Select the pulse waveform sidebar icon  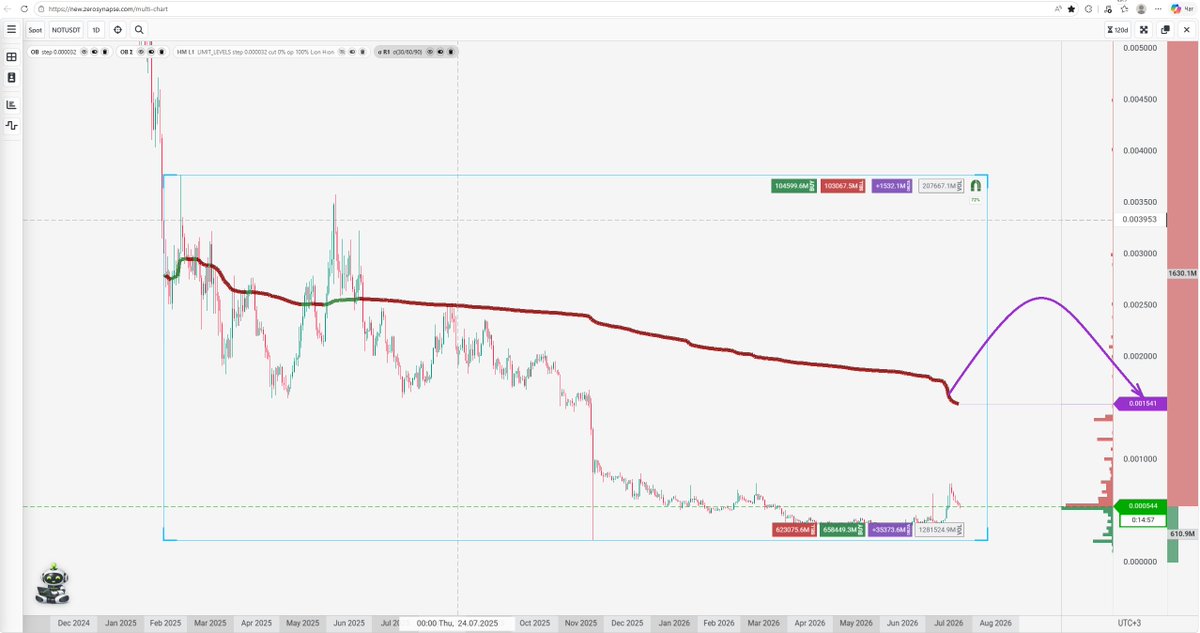pos(11,125)
